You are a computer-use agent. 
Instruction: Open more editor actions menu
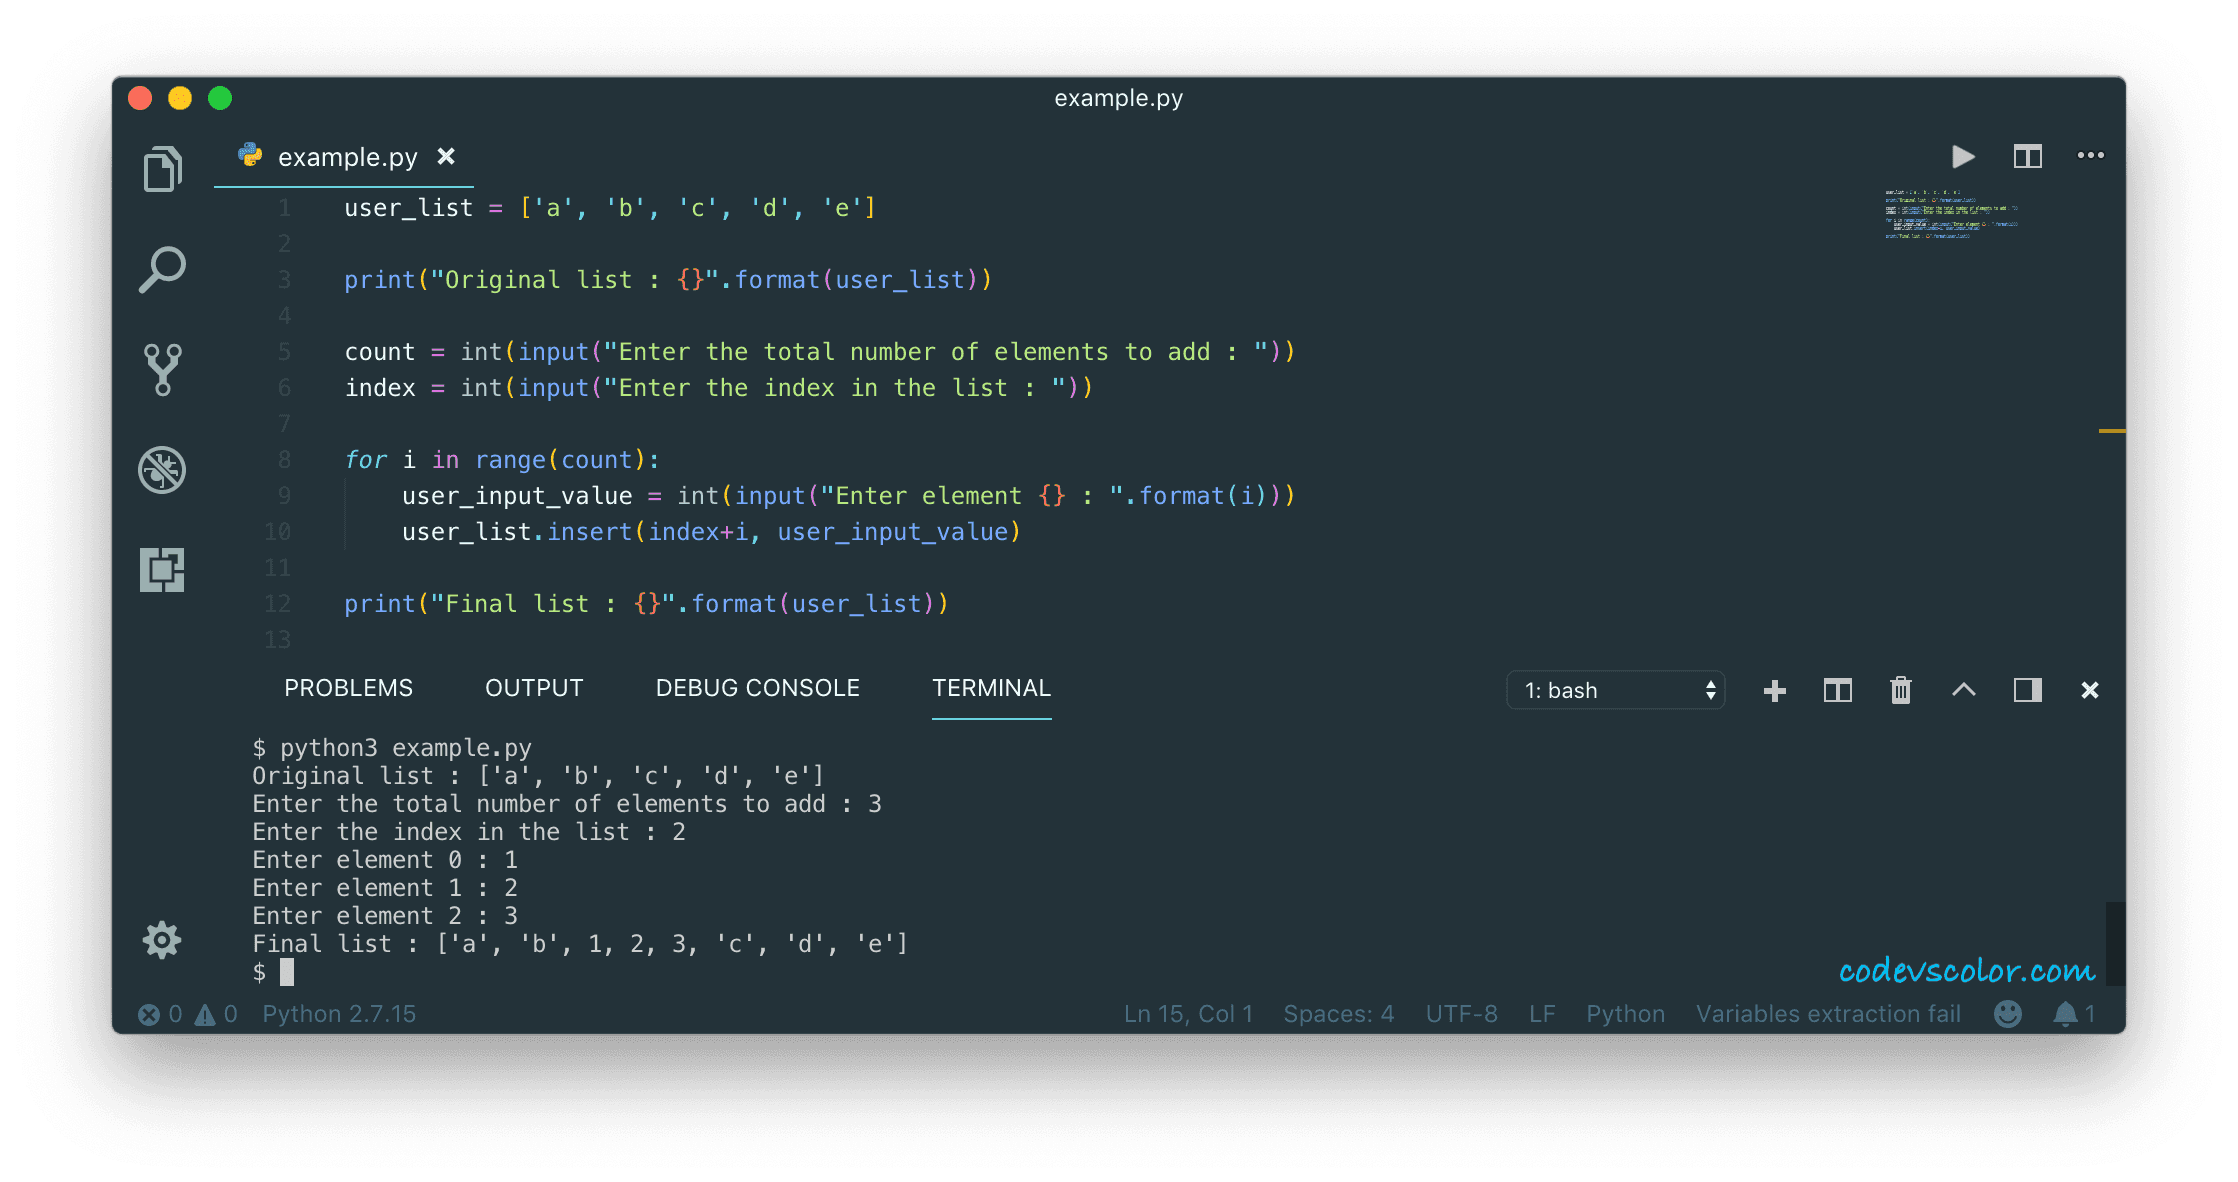[x=2090, y=156]
